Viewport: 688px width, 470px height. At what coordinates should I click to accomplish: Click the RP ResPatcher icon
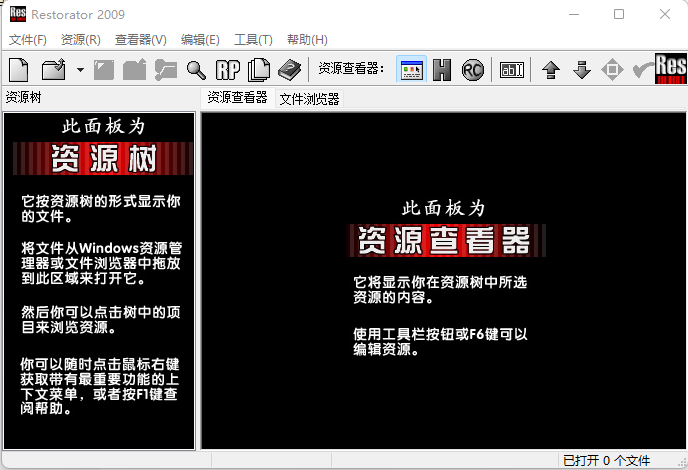[228, 70]
